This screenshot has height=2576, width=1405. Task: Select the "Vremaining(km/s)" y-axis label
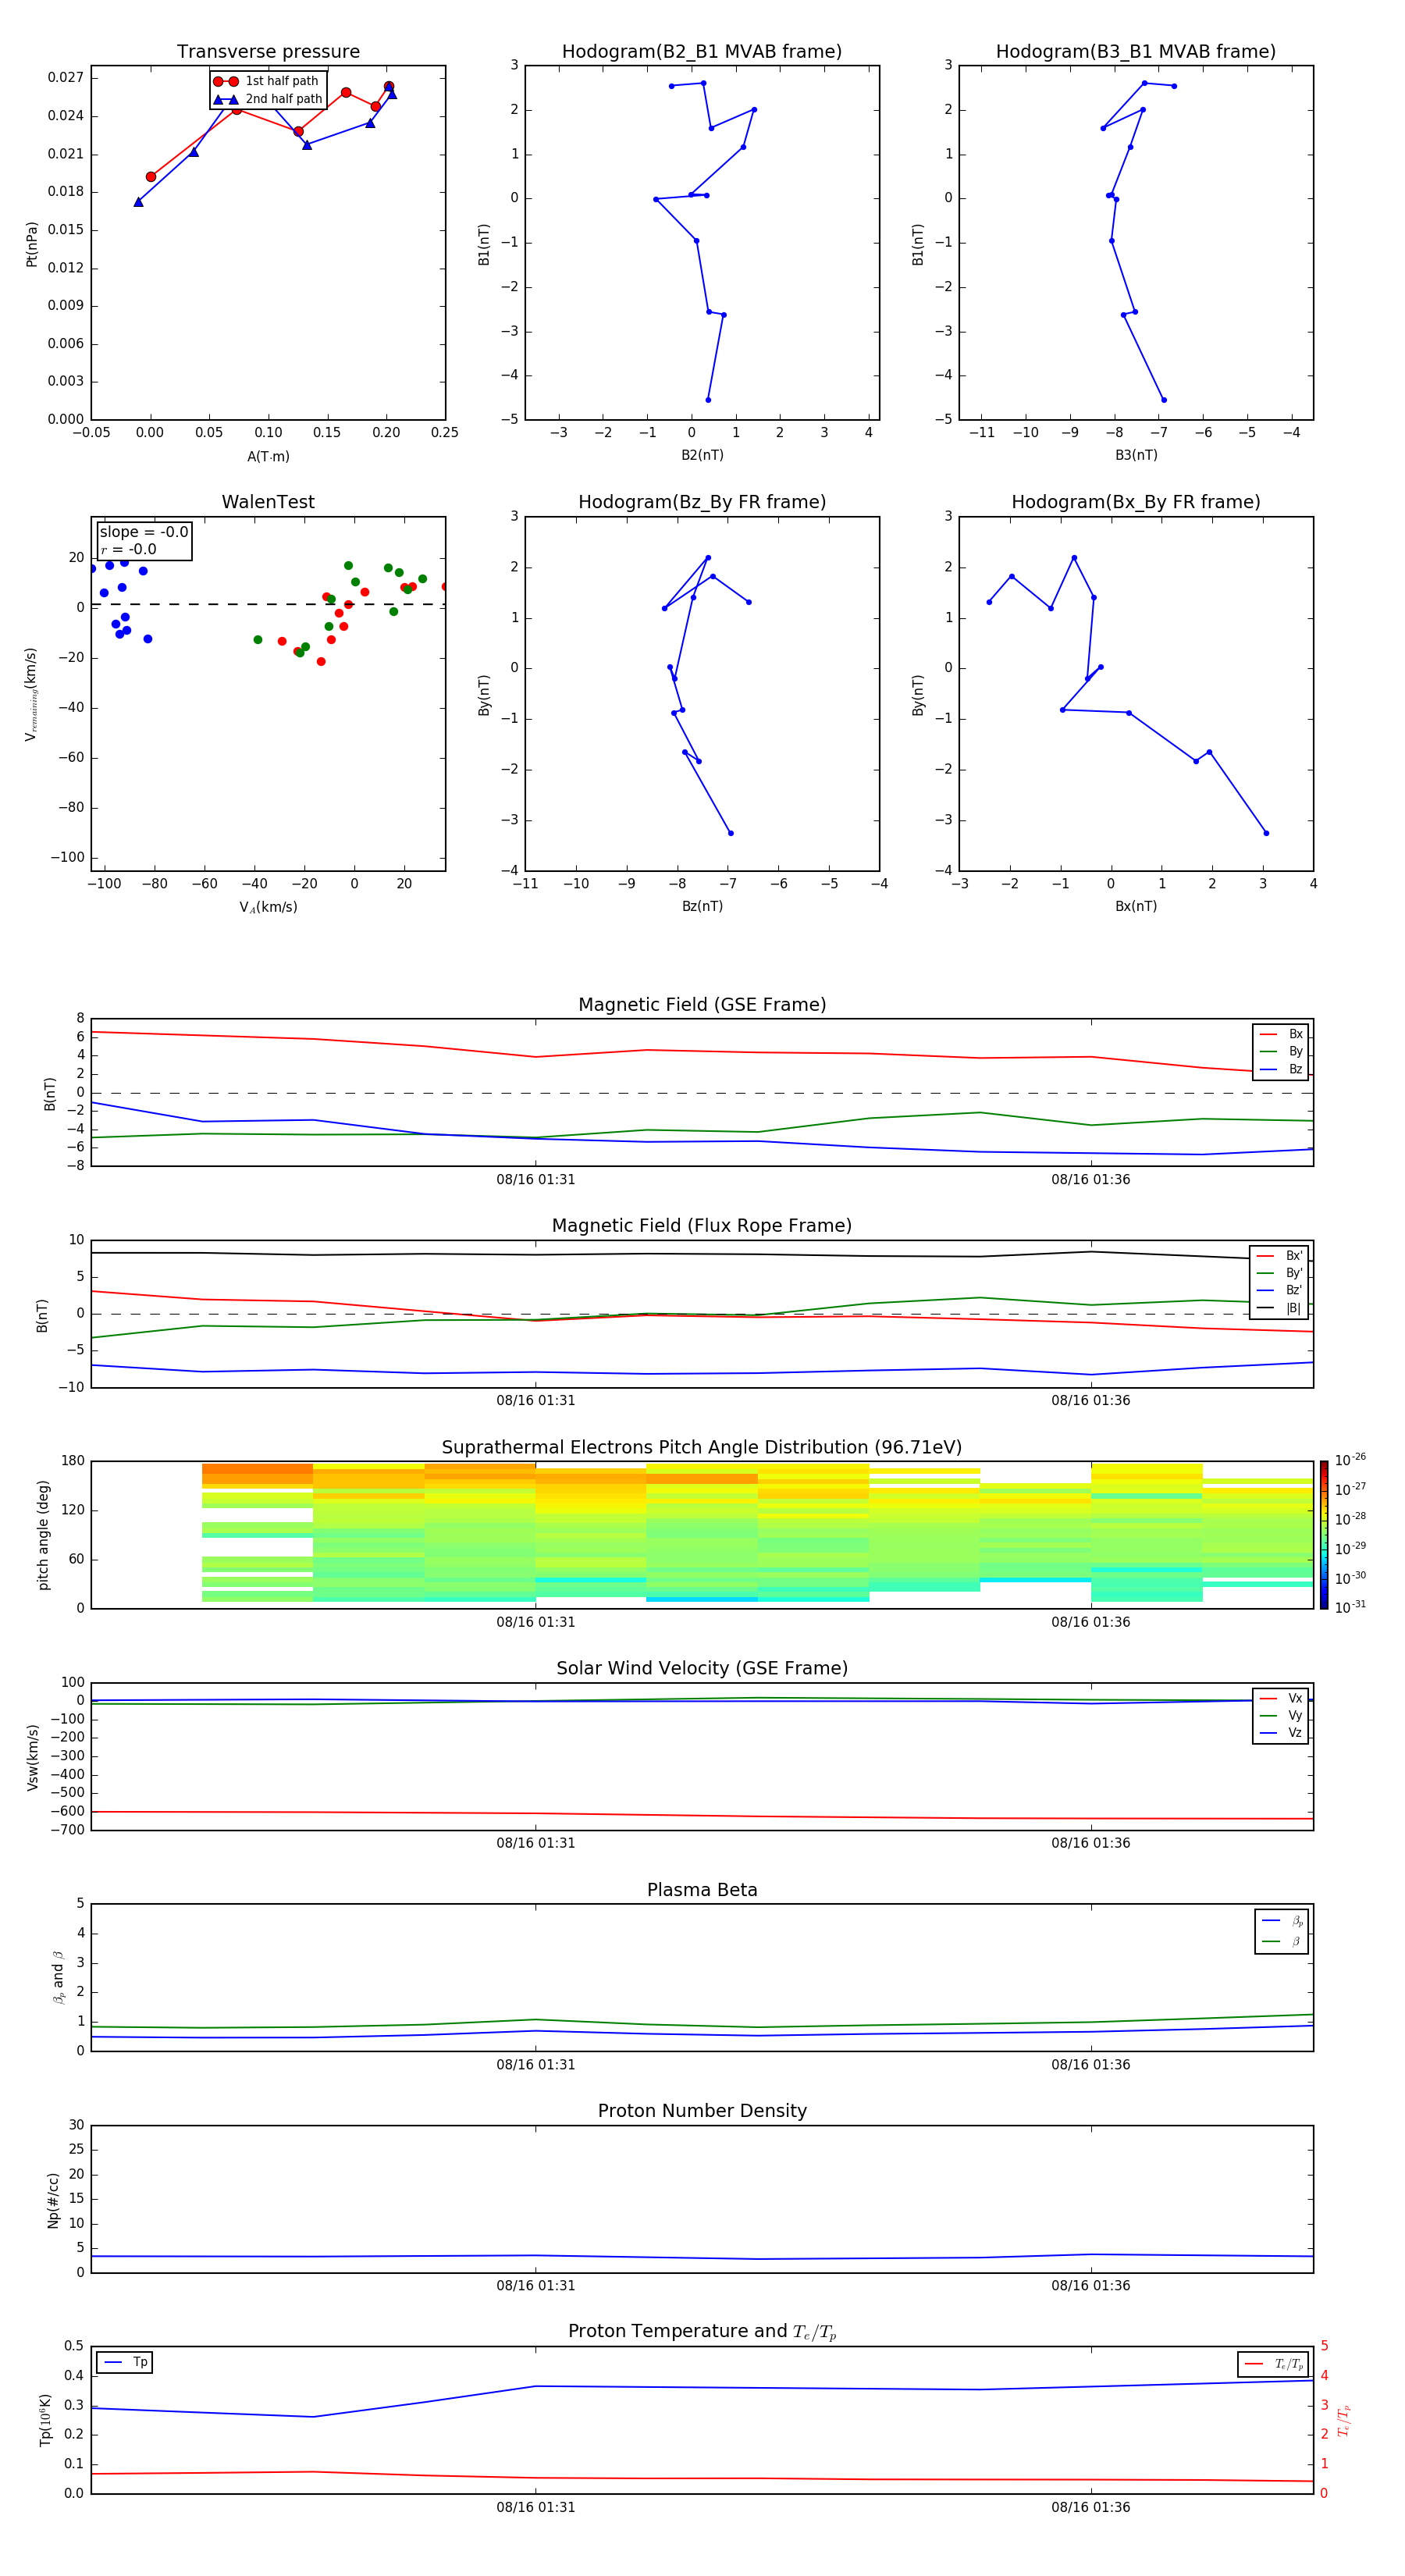point(31,695)
